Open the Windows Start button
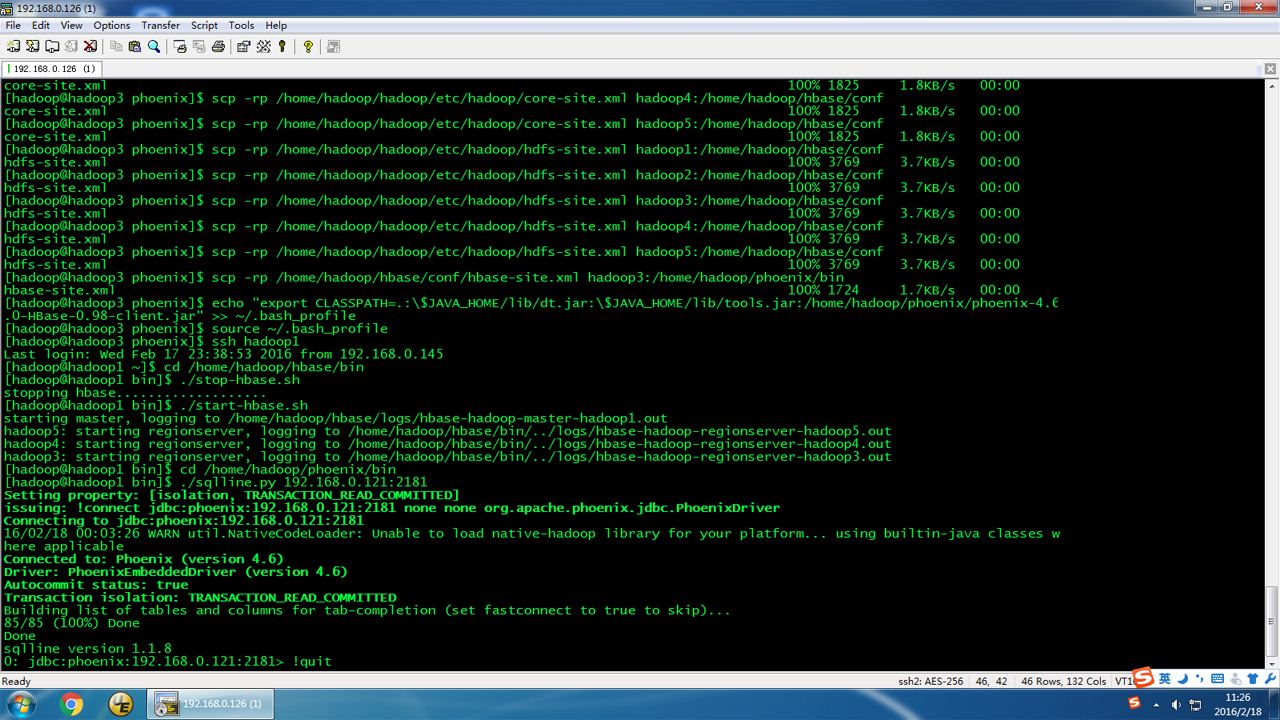Image resolution: width=1280 pixels, height=720 pixels. (x=21, y=704)
